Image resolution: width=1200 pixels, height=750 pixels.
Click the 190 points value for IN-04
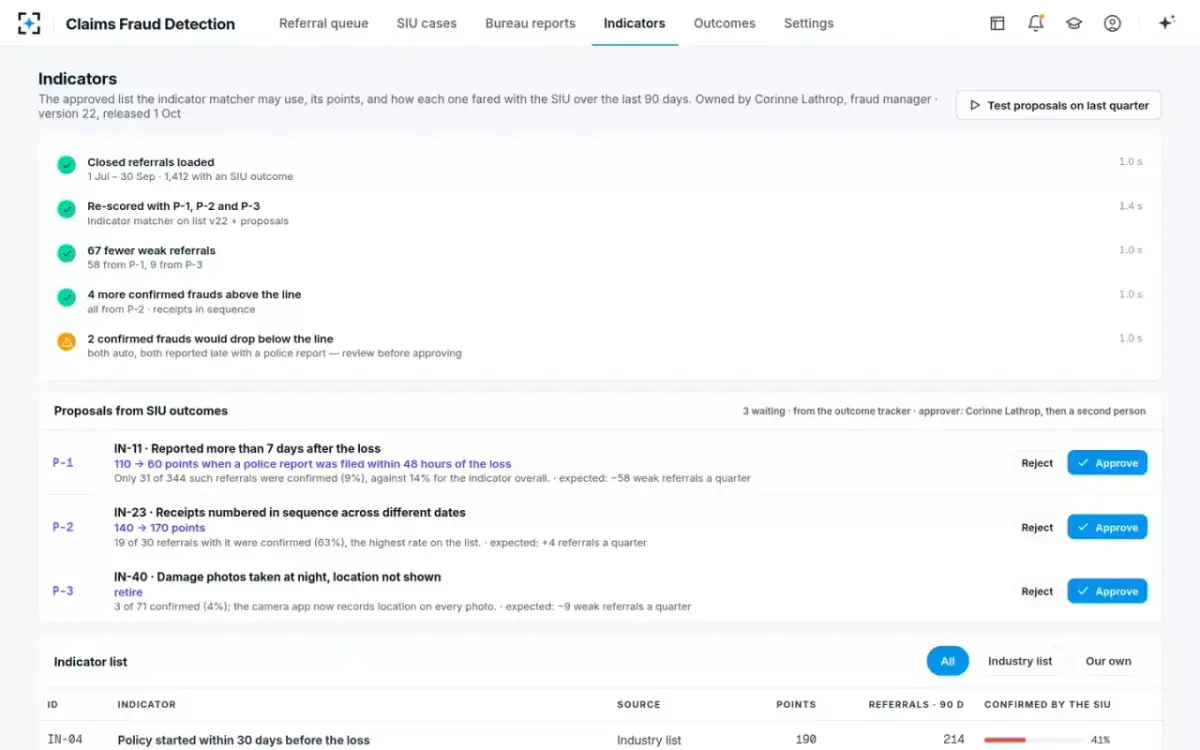(806, 740)
